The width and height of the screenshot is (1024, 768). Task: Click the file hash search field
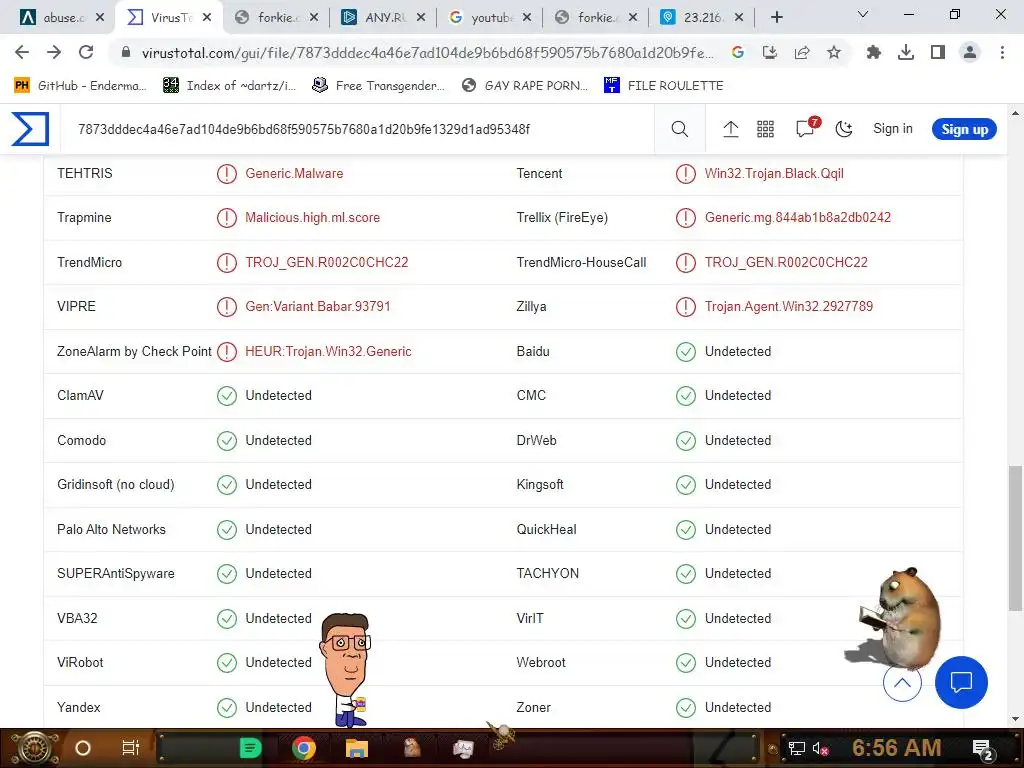click(359, 129)
